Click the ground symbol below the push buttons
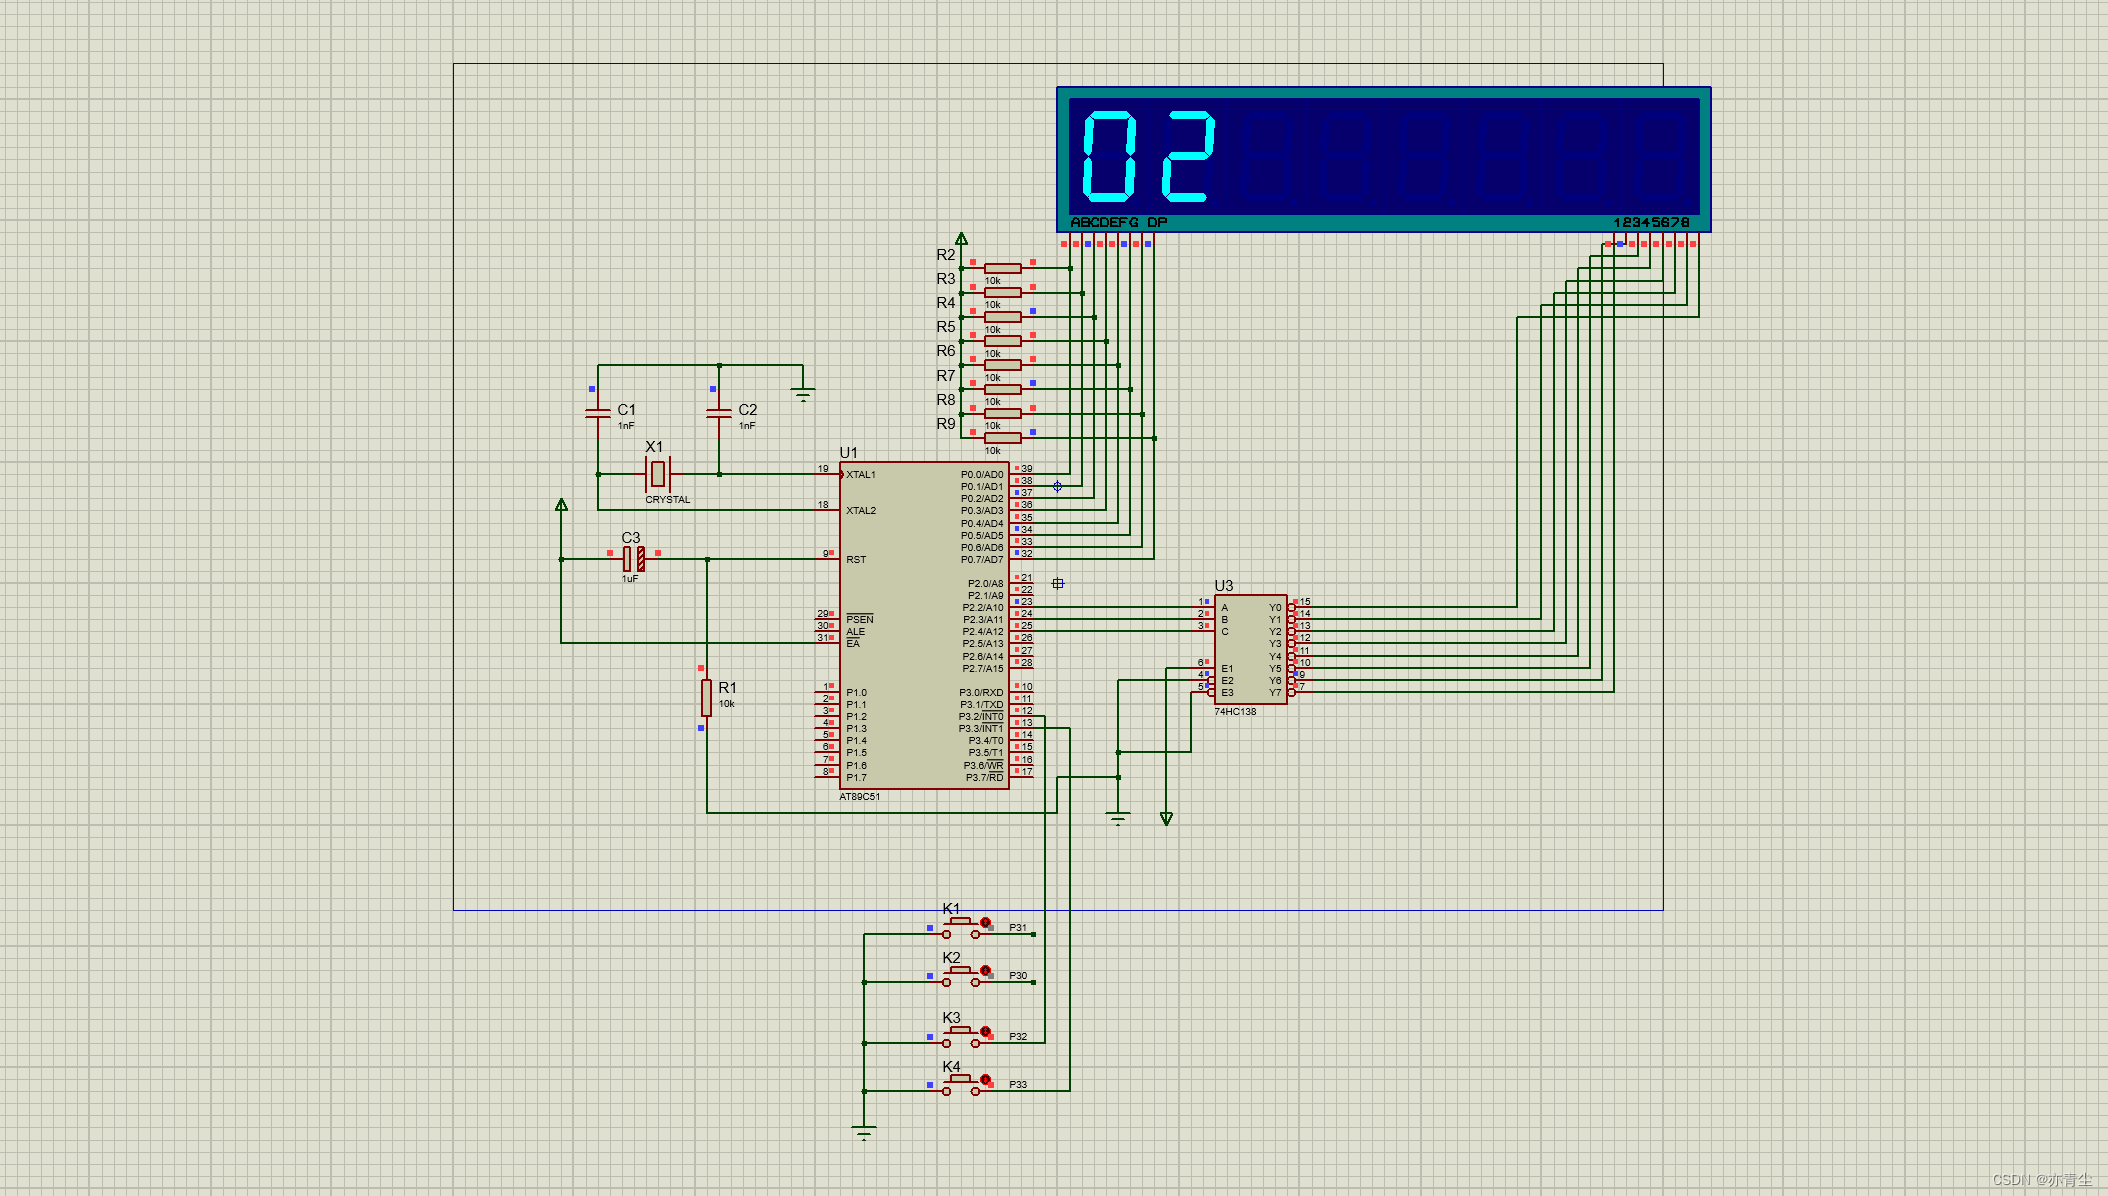This screenshot has height=1196, width=2108. pyautogui.click(x=864, y=1133)
